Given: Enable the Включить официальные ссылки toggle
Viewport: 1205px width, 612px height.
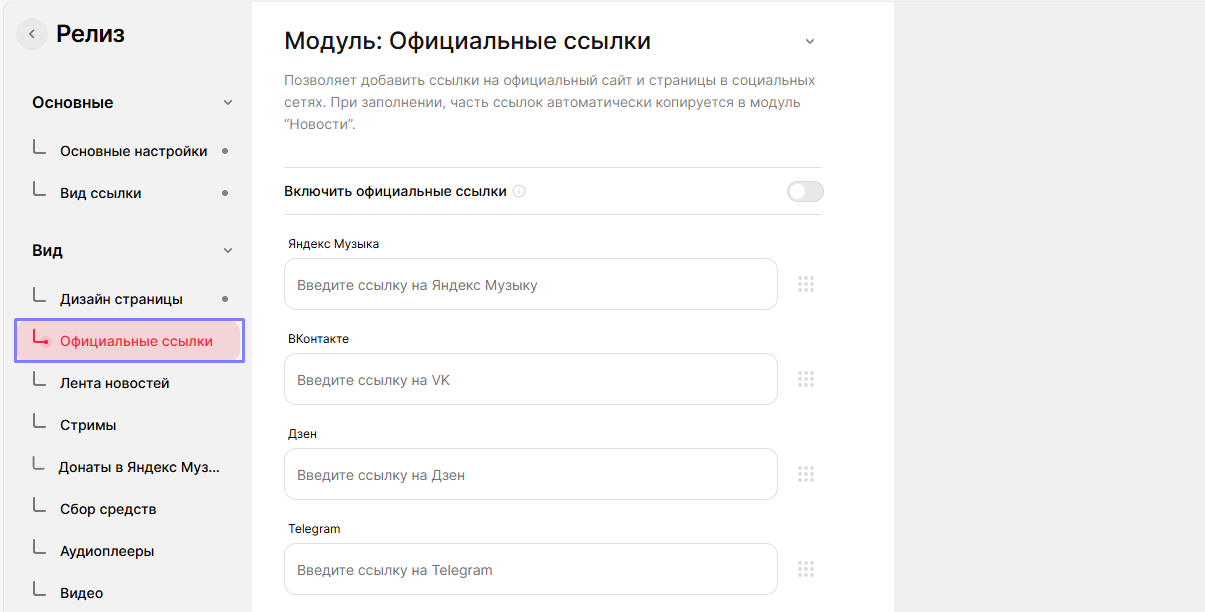Looking at the screenshot, I should click(805, 192).
